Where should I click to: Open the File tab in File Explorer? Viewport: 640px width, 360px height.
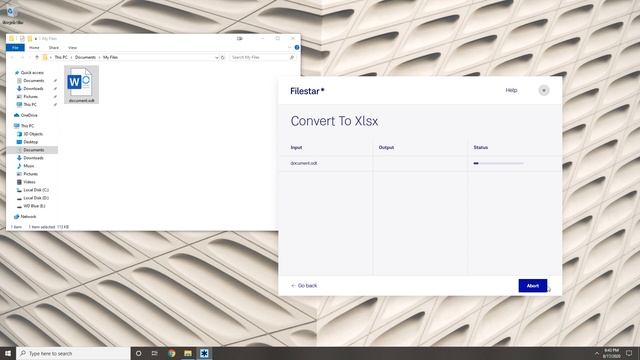point(15,48)
